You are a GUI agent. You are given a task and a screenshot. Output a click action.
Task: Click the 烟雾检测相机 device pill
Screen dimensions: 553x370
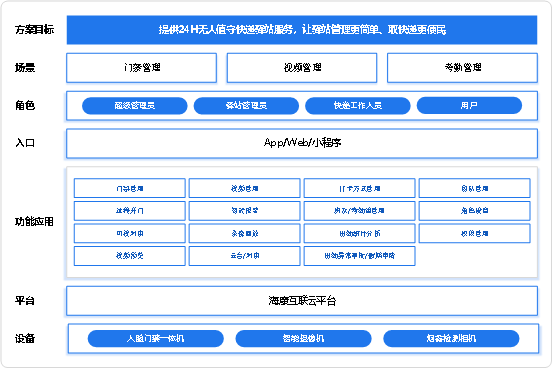451,339
